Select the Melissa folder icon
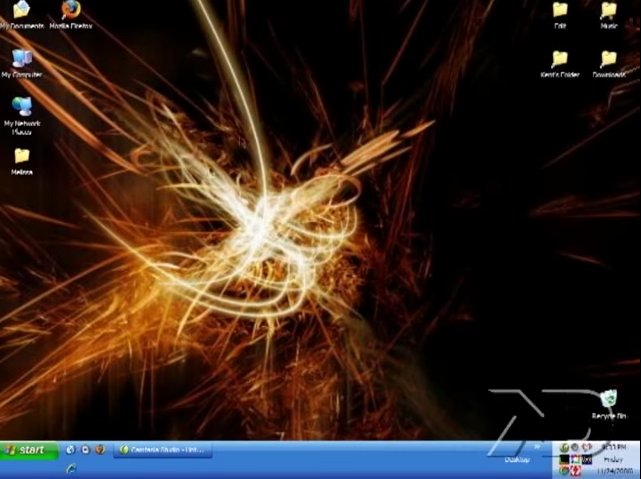Screen dimensions: 641x479 point(22,162)
